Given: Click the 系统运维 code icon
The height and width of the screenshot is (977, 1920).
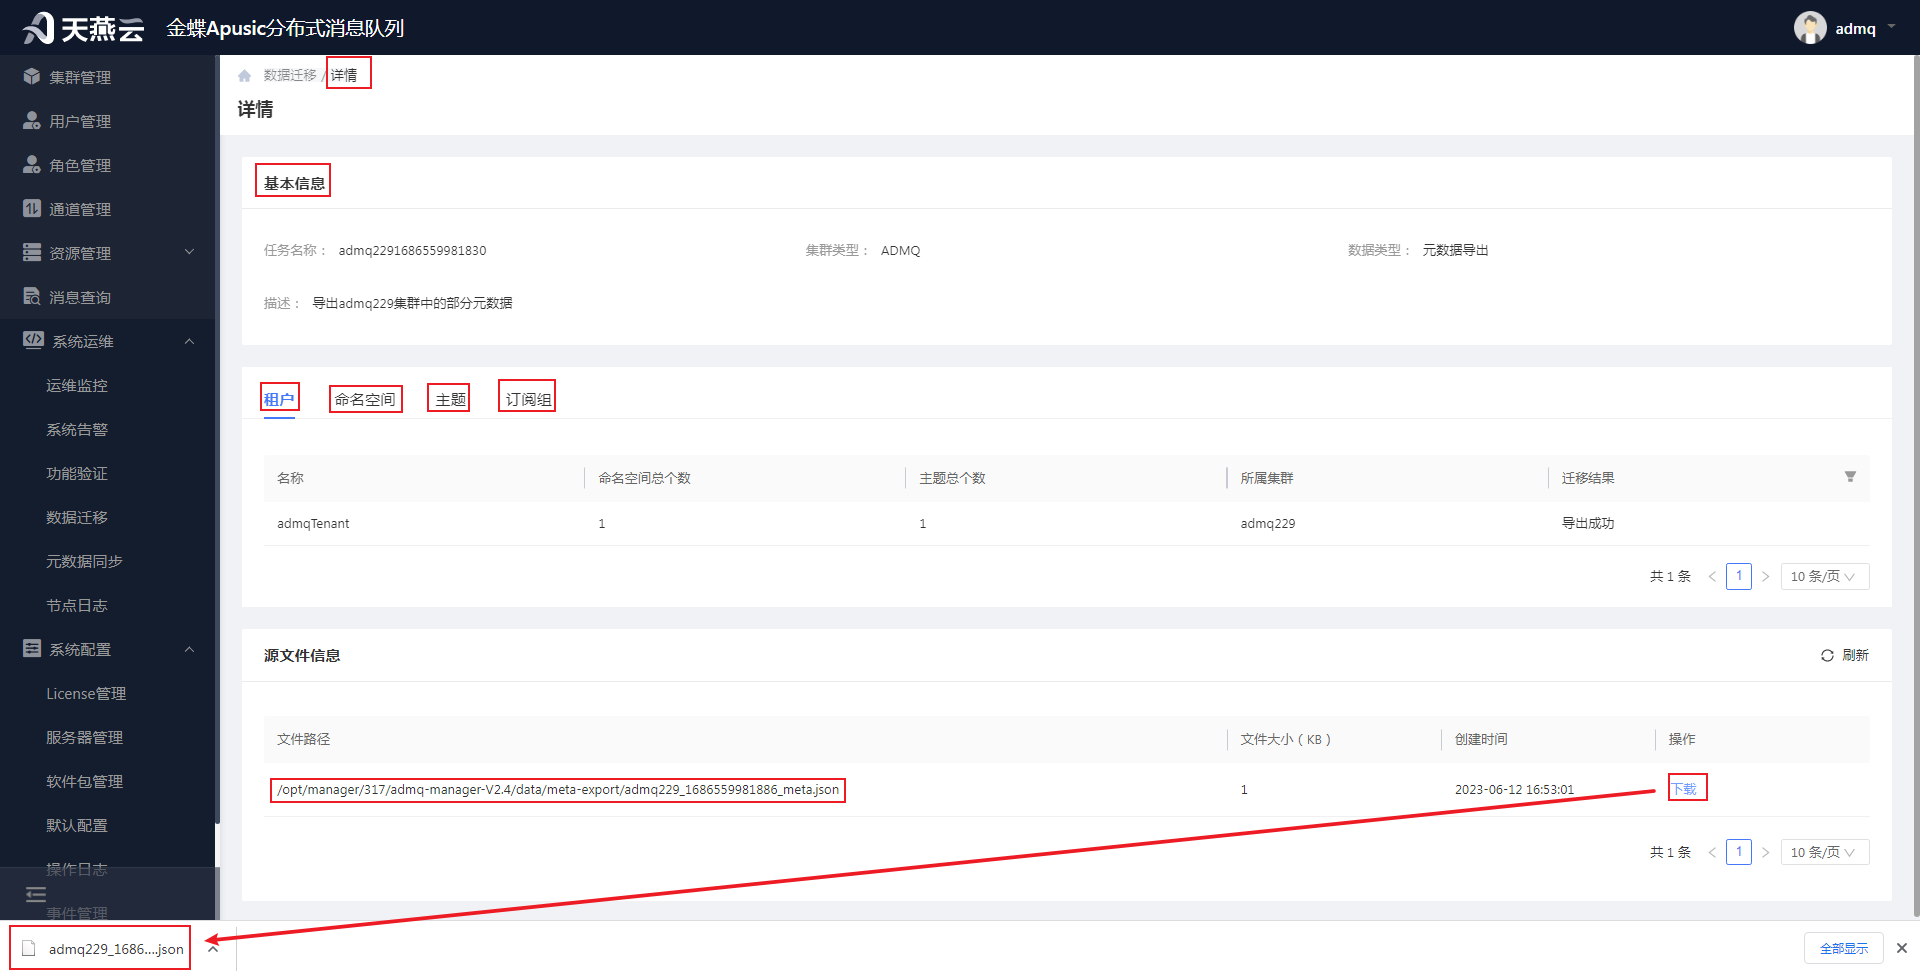Looking at the screenshot, I should coord(33,340).
